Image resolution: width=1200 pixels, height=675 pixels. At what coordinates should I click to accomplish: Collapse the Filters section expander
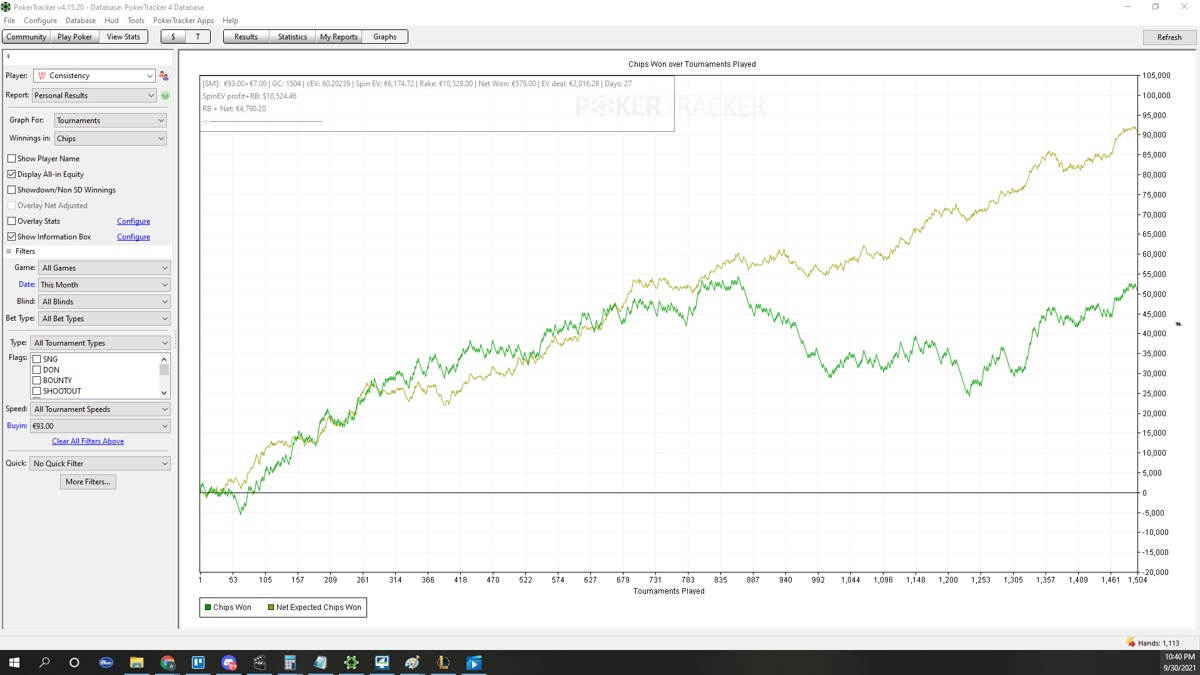point(9,252)
